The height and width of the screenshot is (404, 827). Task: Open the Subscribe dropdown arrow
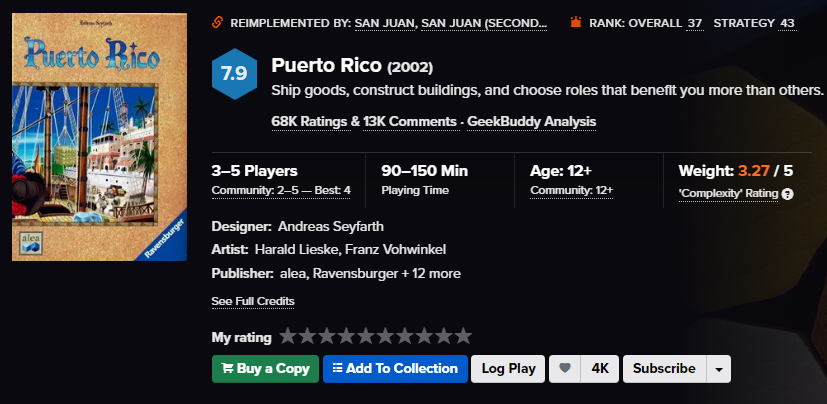(x=719, y=369)
